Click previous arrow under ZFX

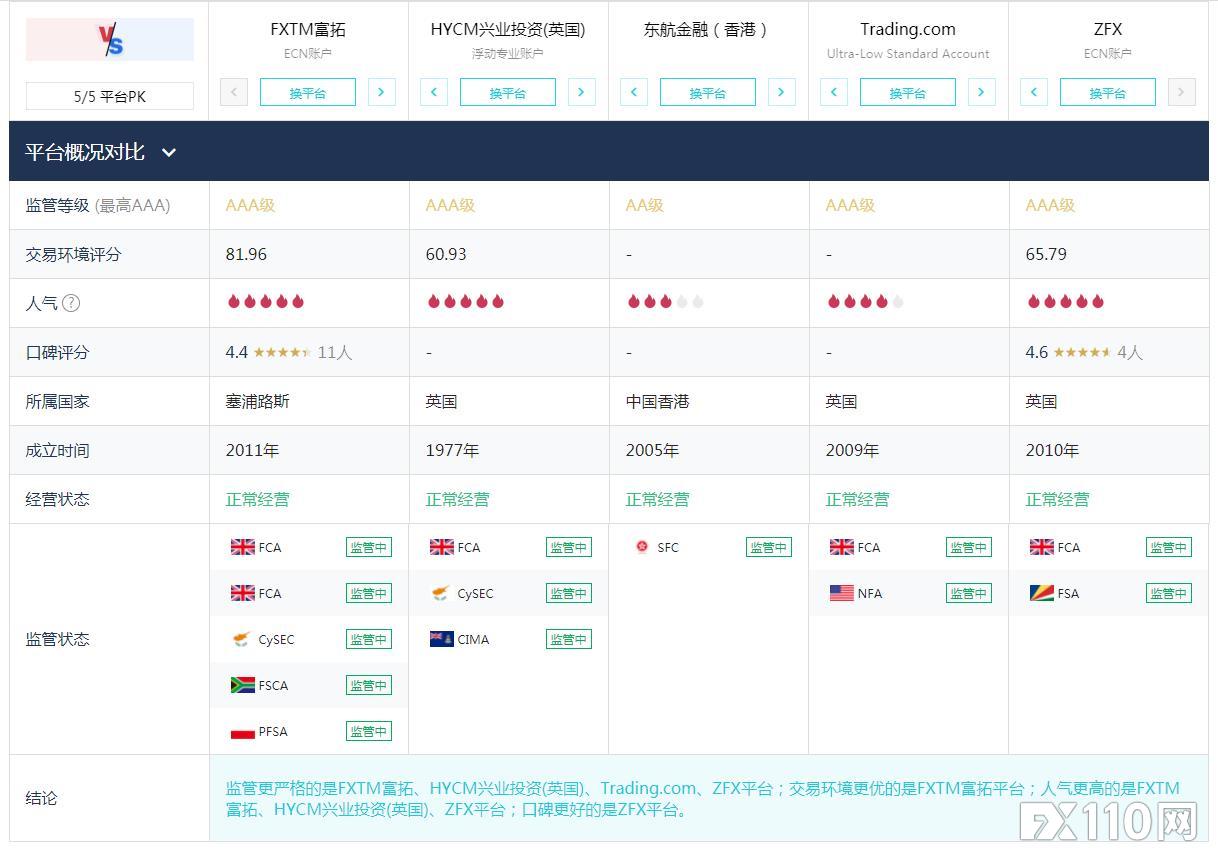[x=1033, y=93]
